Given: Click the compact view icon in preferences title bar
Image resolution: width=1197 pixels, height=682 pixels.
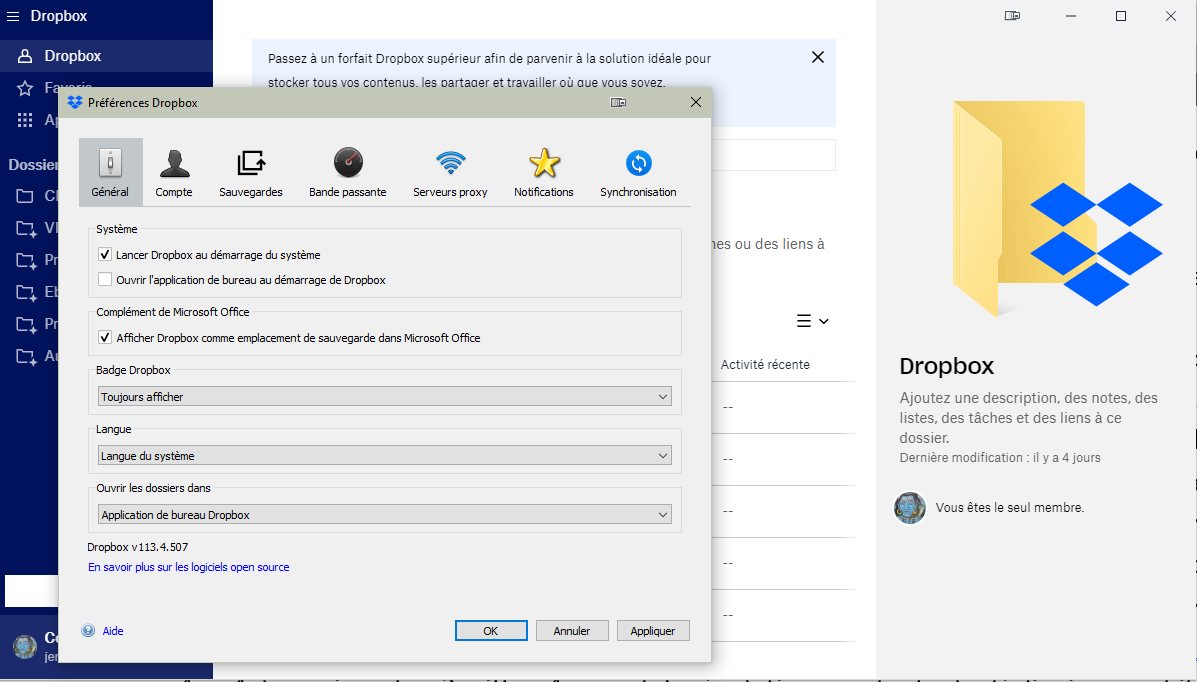Looking at the screenshot, I should tap(618, 102).
